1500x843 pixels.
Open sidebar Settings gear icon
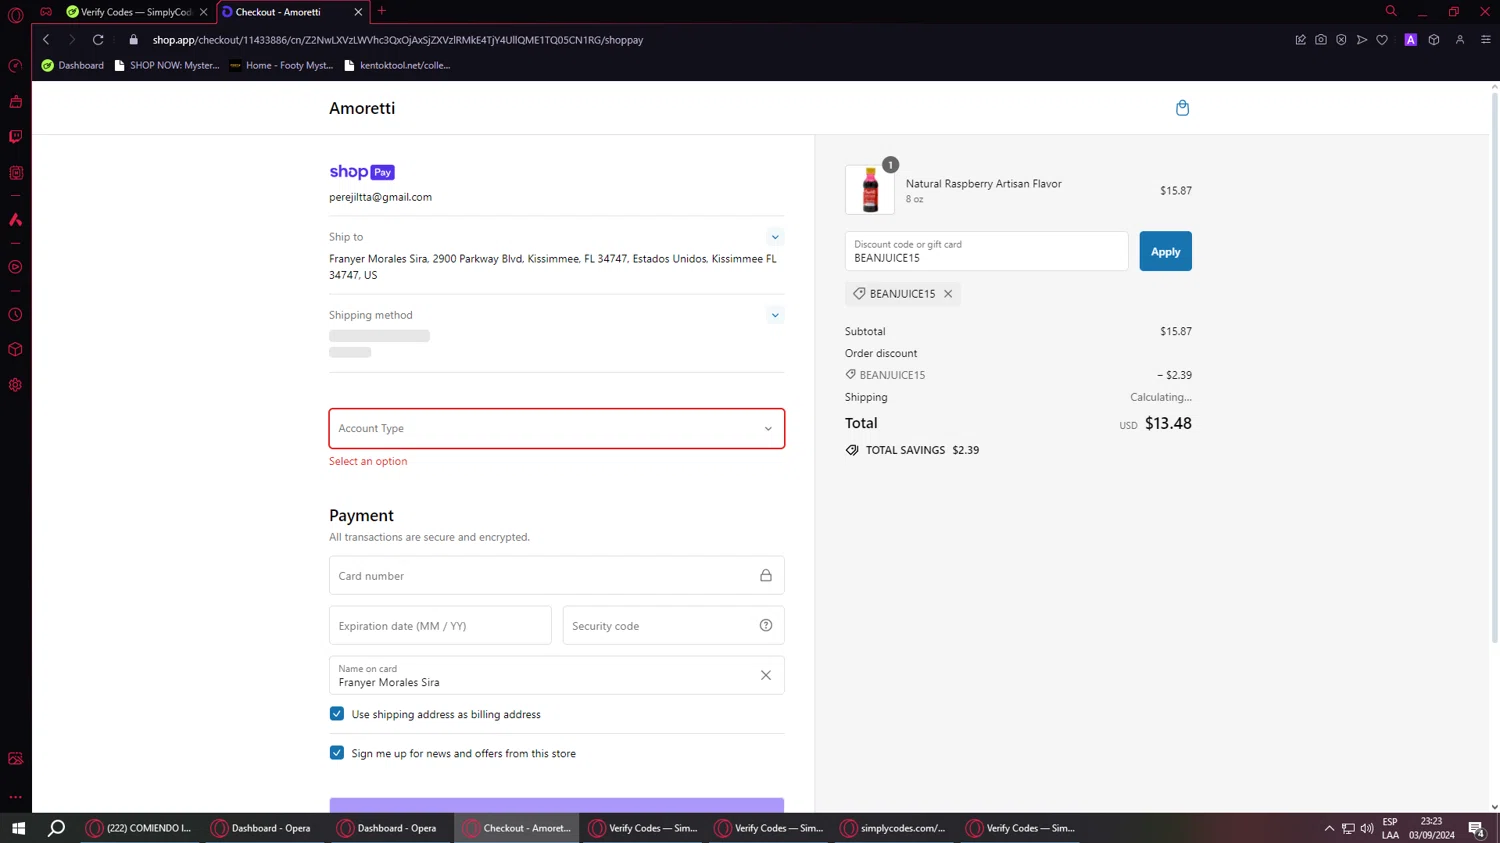pyautogui.click(x=15, y=385)
